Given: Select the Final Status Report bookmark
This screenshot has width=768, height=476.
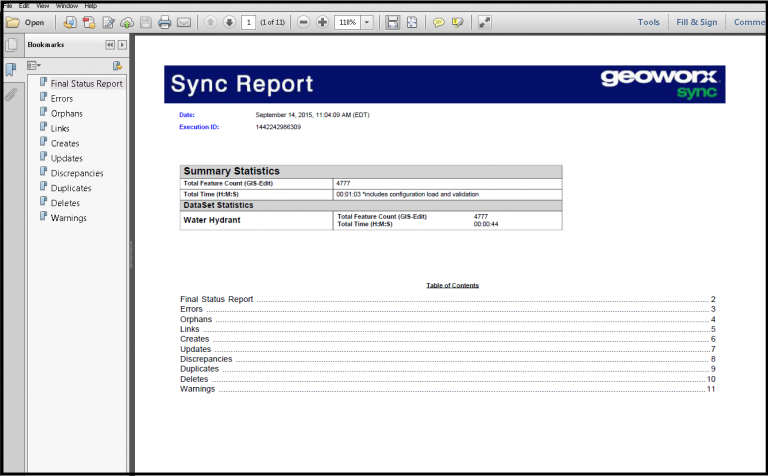Looking at the screenshot, I should coord(86,84).
